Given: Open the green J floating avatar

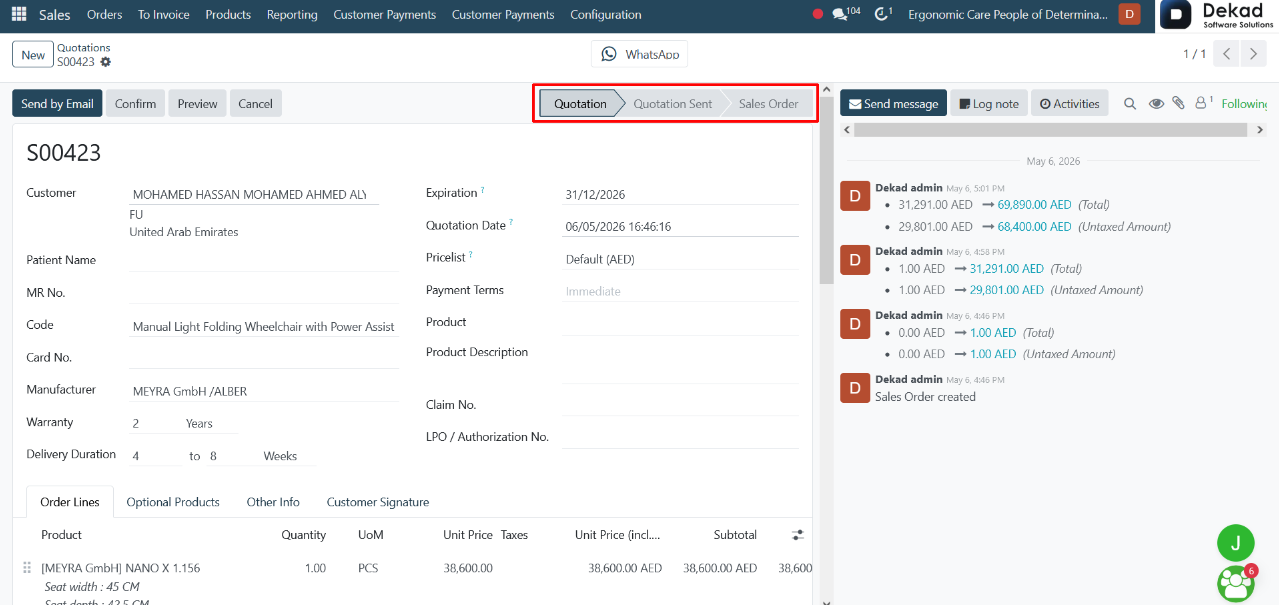Looking at the screenshot, I should pyautogui.click(x=1236, y=543).
